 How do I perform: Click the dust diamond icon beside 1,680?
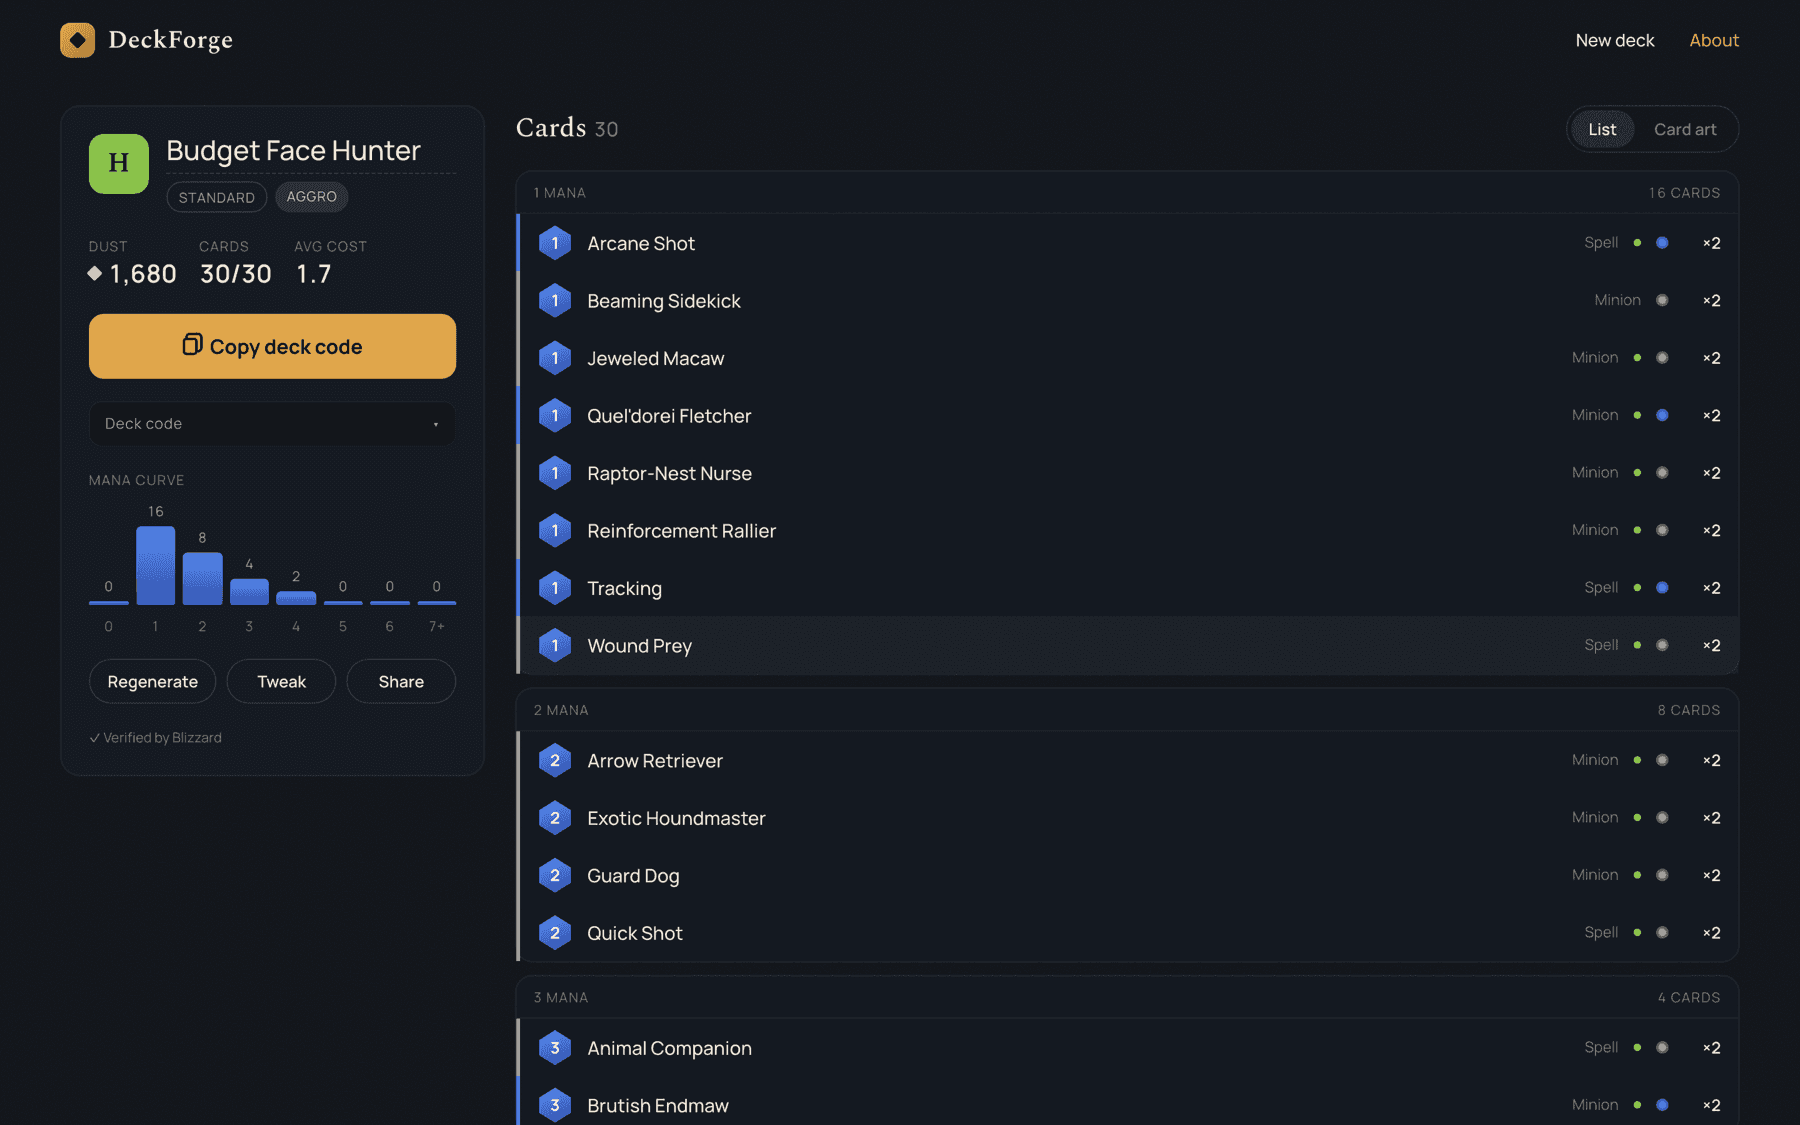[x=95, y=273]
